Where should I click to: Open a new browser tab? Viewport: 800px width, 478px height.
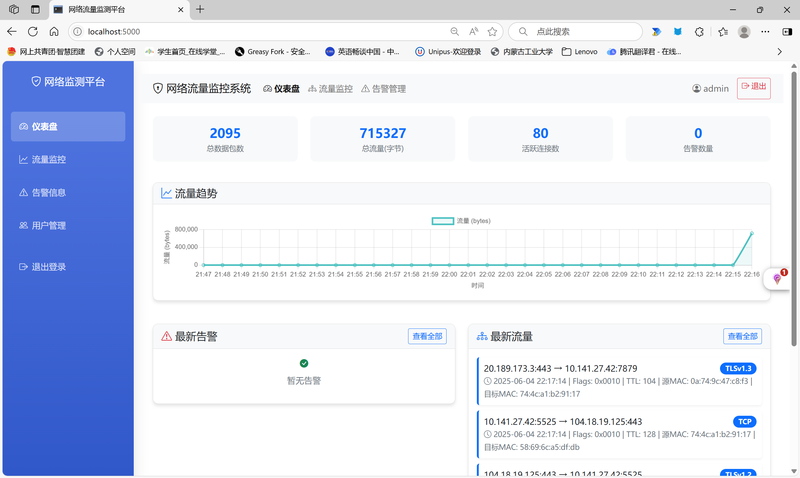tap(200, 9)
